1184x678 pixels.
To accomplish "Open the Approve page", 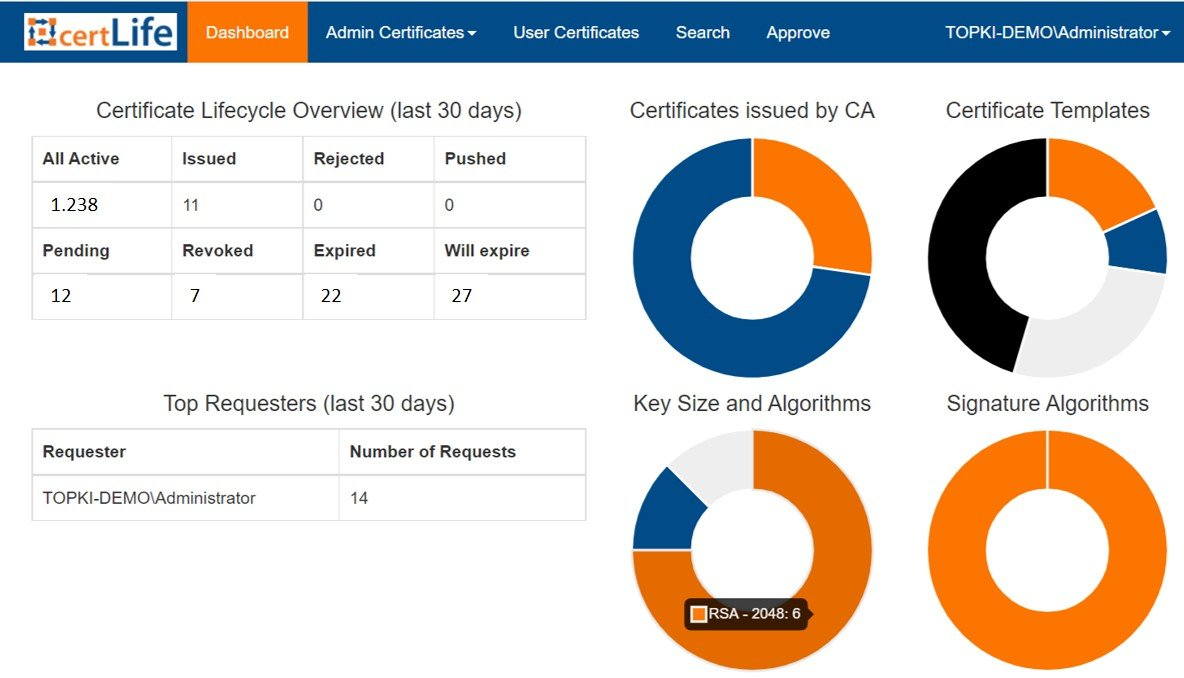I will pos(798,32).
